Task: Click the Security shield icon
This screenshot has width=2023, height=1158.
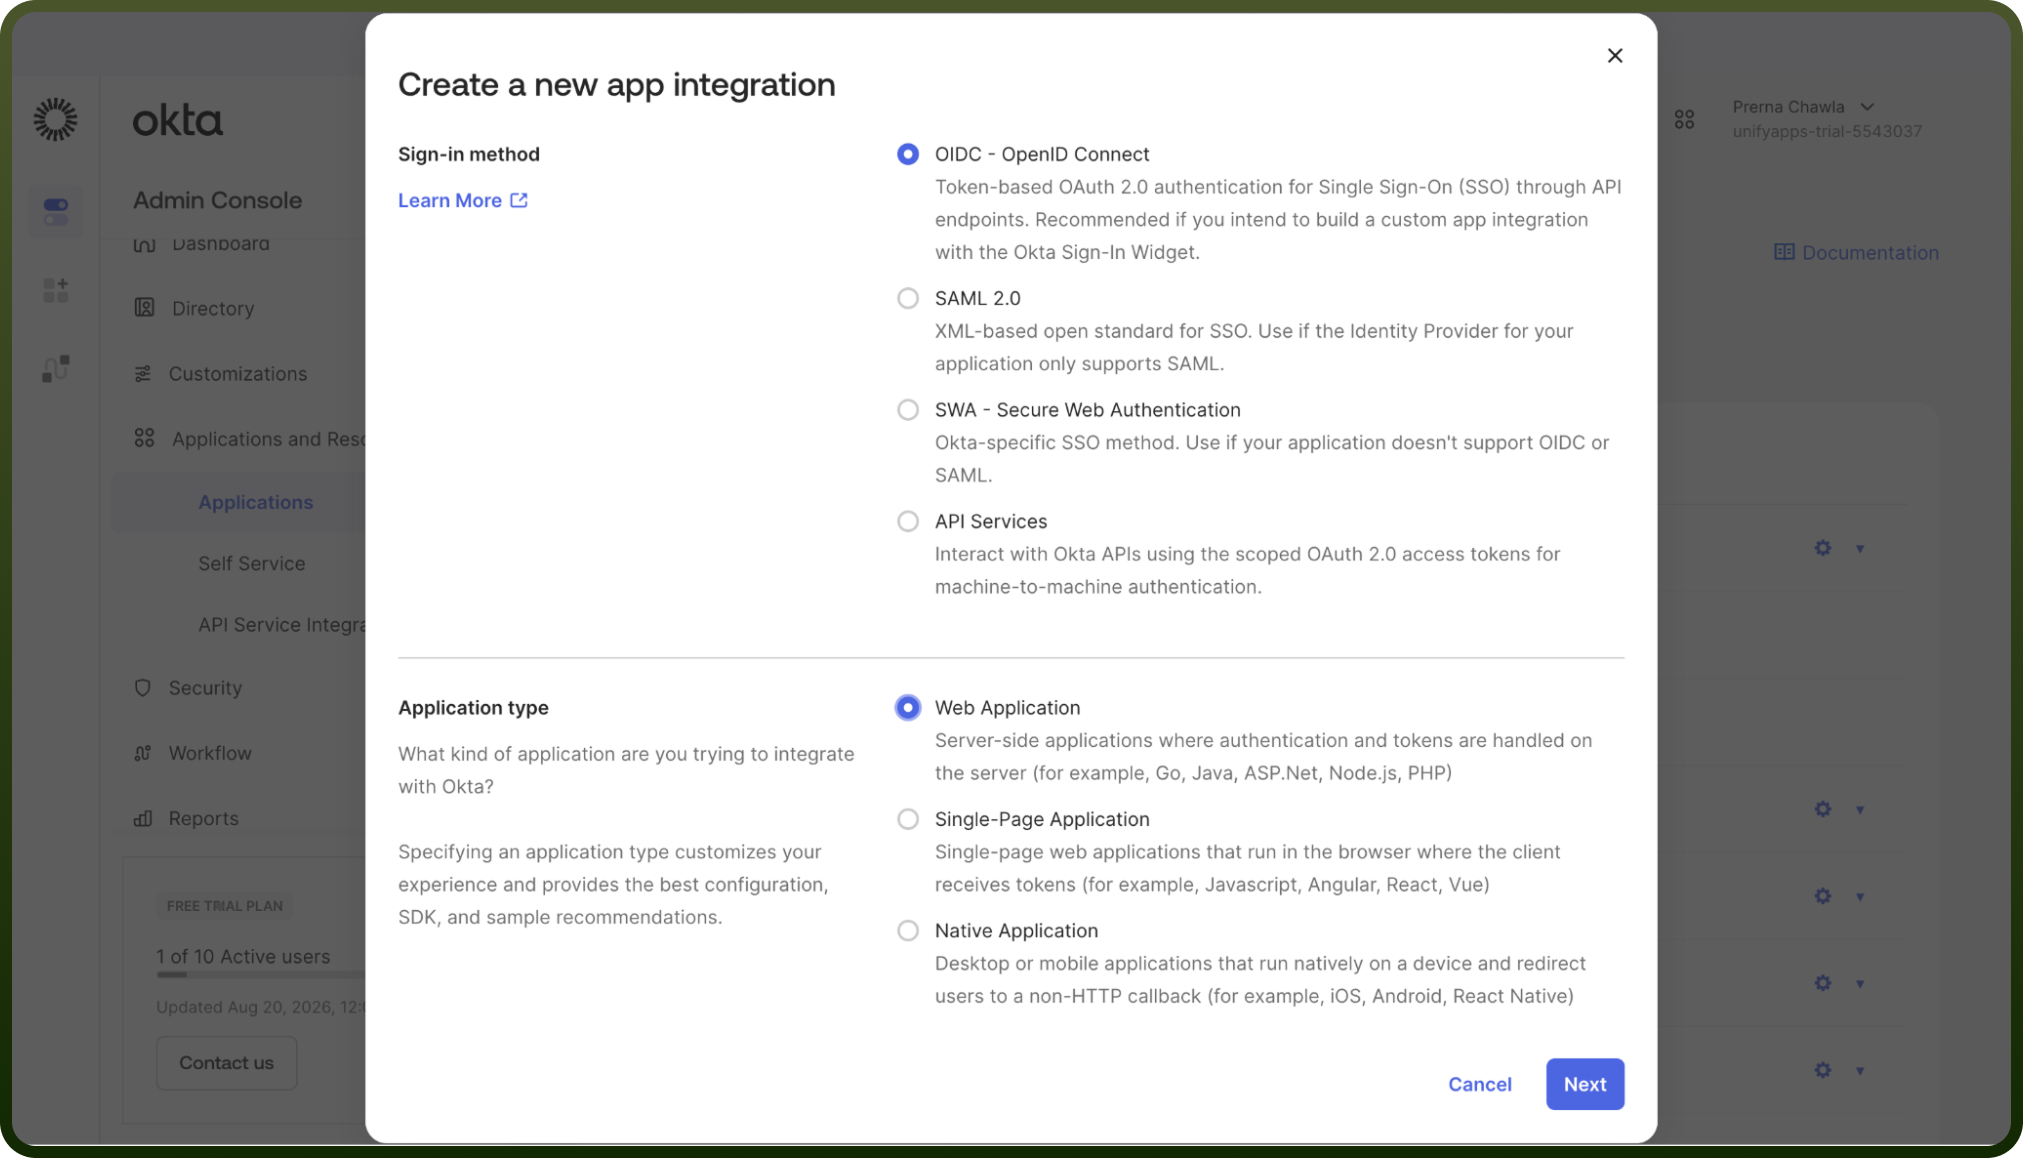Action: 143,688
